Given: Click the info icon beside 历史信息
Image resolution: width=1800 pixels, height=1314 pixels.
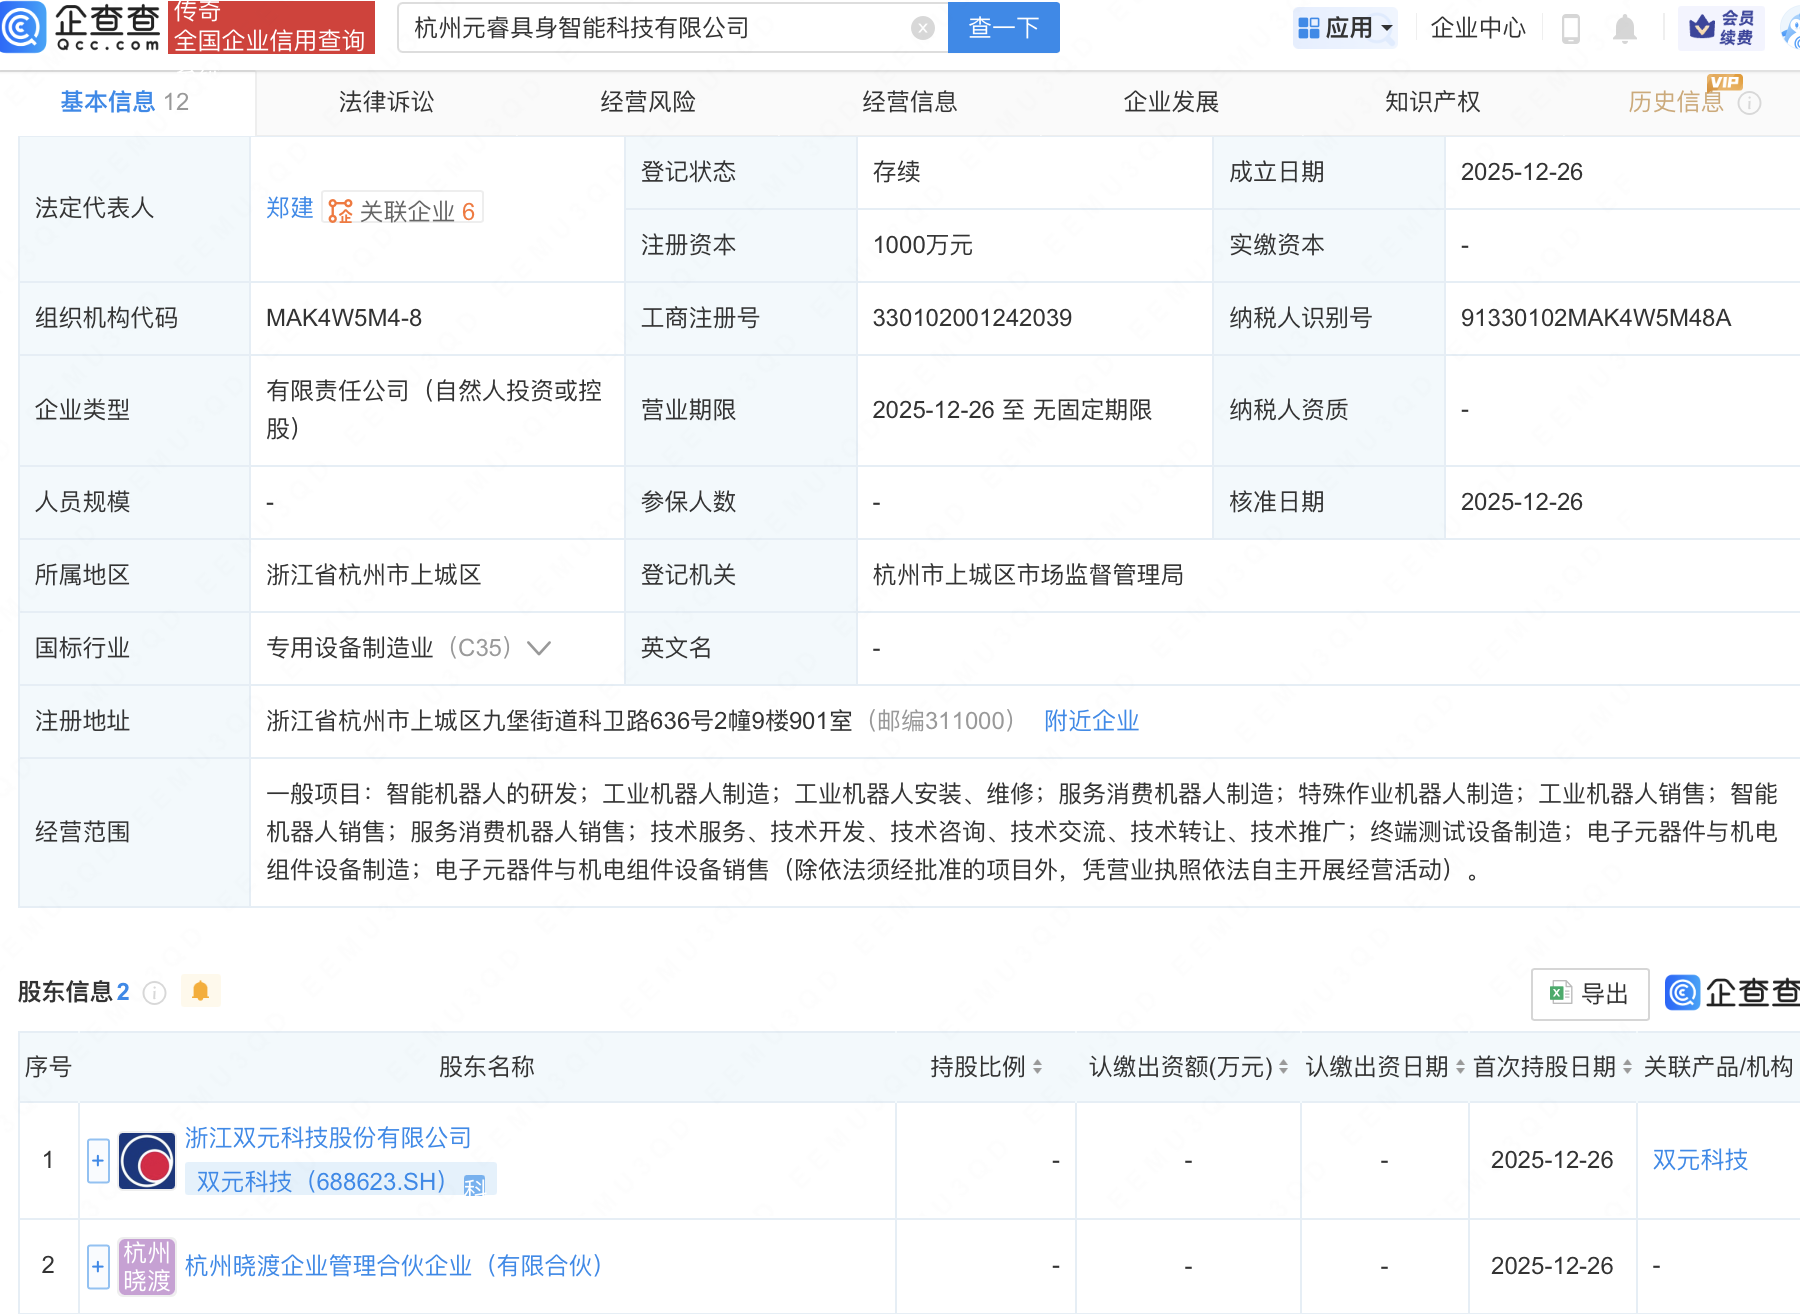Looking at the screenshot, I should point(1749,103).
